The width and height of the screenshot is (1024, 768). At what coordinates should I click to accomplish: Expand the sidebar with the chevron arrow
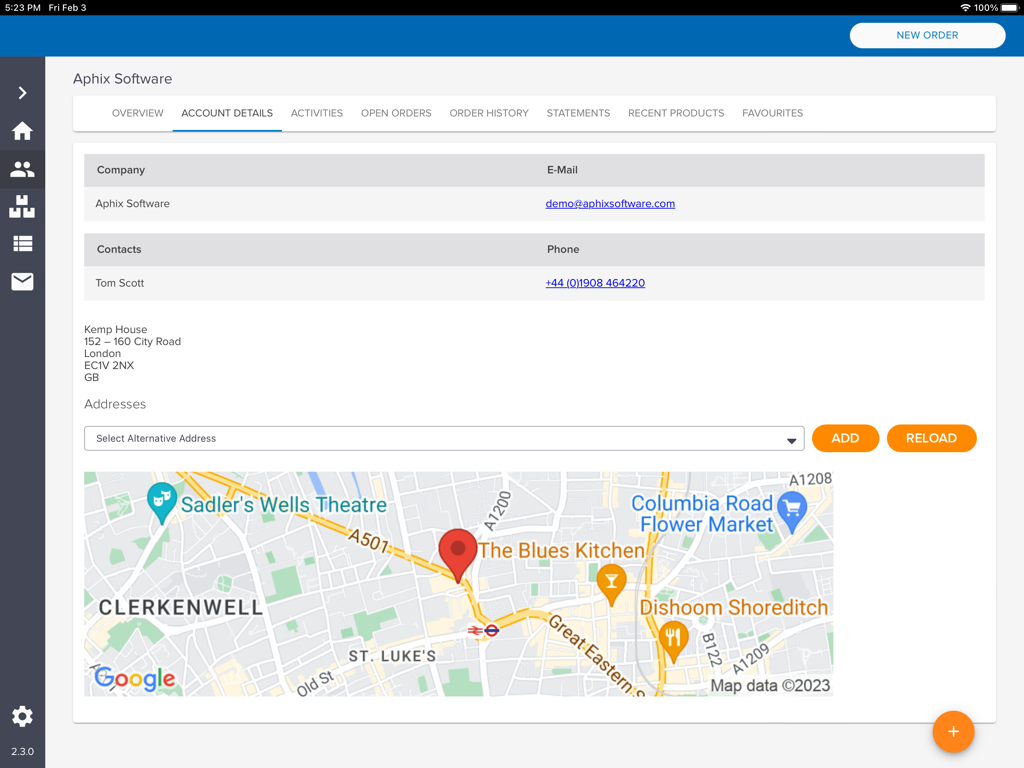click(22, 92)
